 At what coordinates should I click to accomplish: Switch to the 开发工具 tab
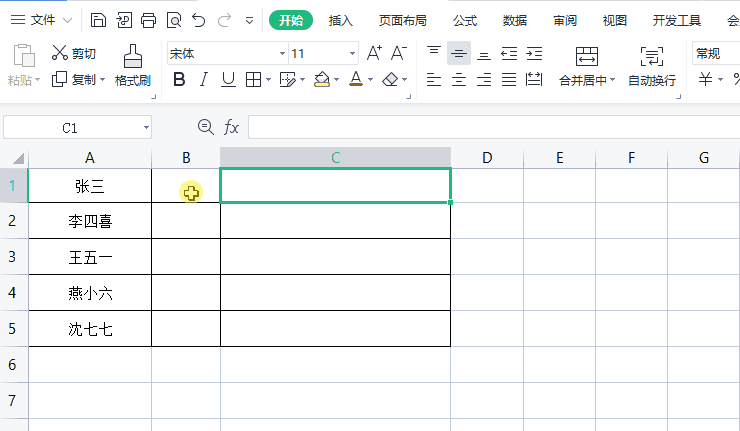pyautogui.click(x=676, y=20)
